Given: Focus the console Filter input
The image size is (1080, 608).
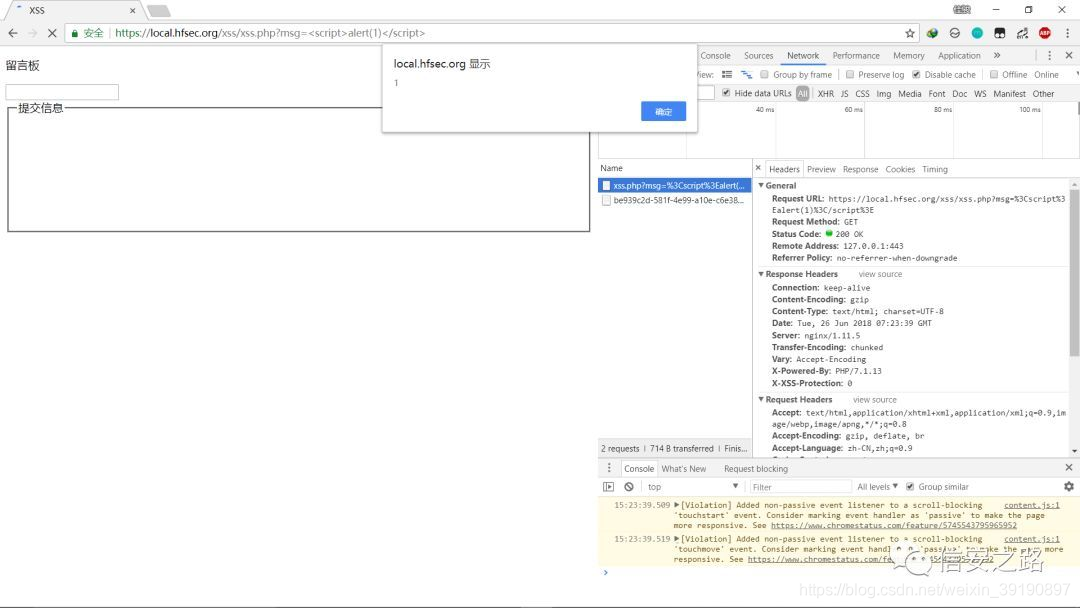Looking at the screenshot, I should [799, 487].
